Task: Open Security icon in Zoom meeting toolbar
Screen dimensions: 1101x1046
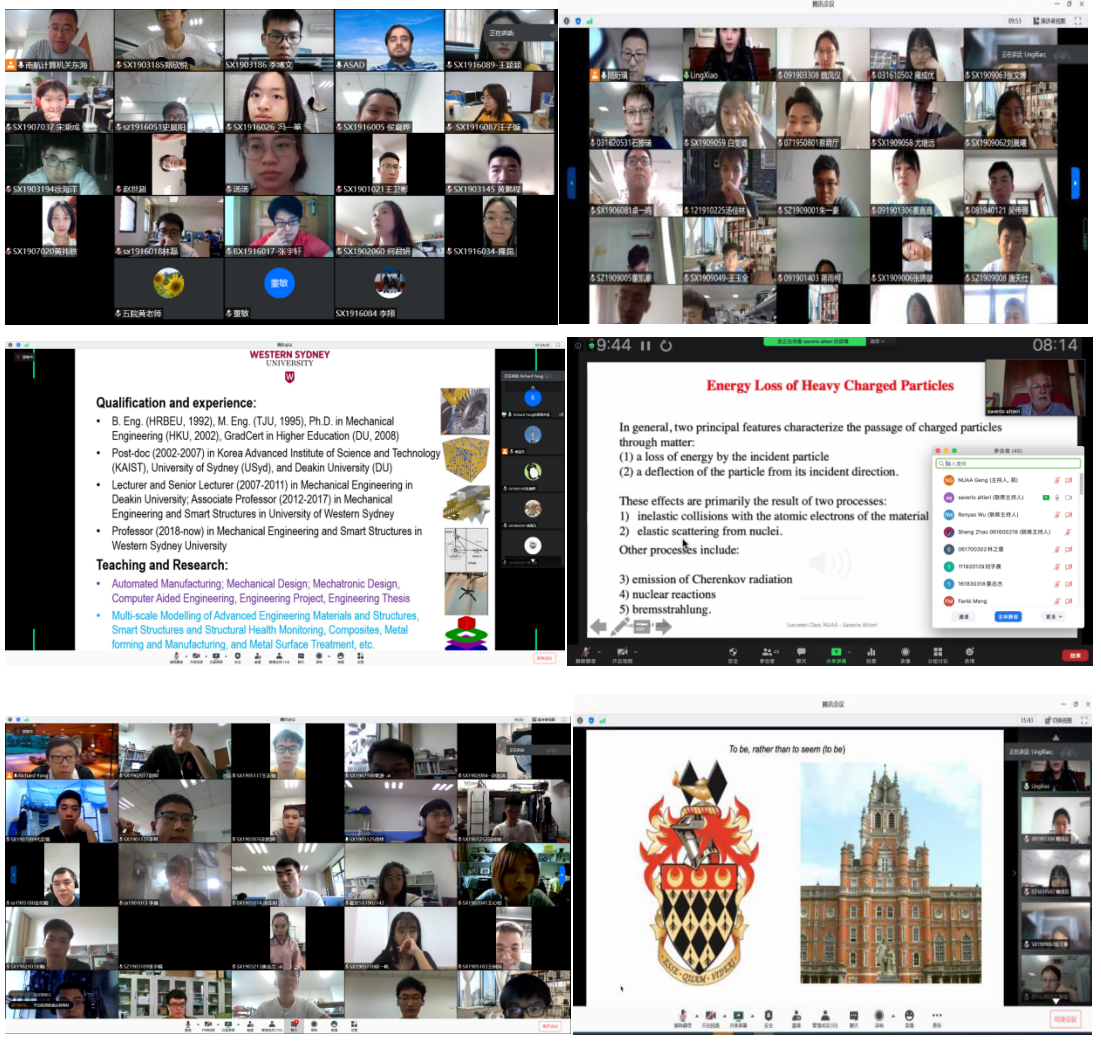Action: (733, 653)
